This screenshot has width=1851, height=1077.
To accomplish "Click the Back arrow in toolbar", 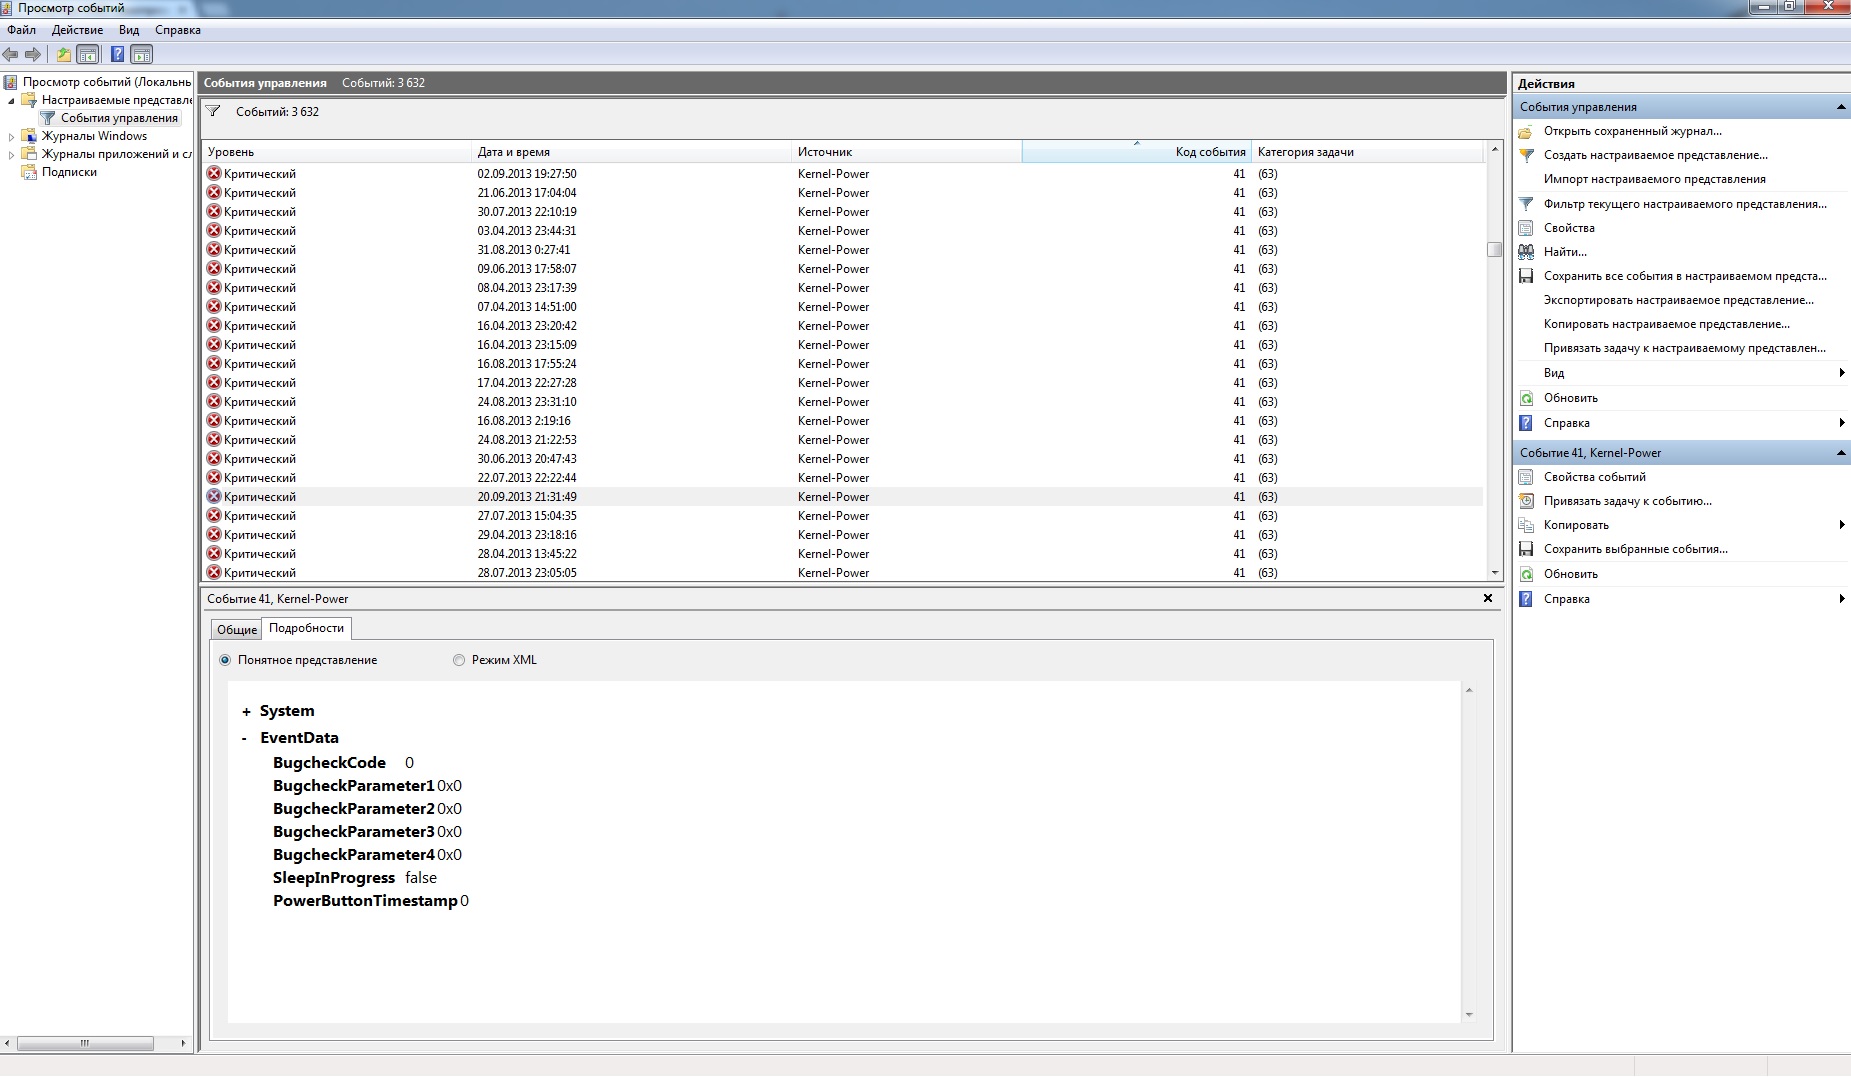I will pos(11,54).
